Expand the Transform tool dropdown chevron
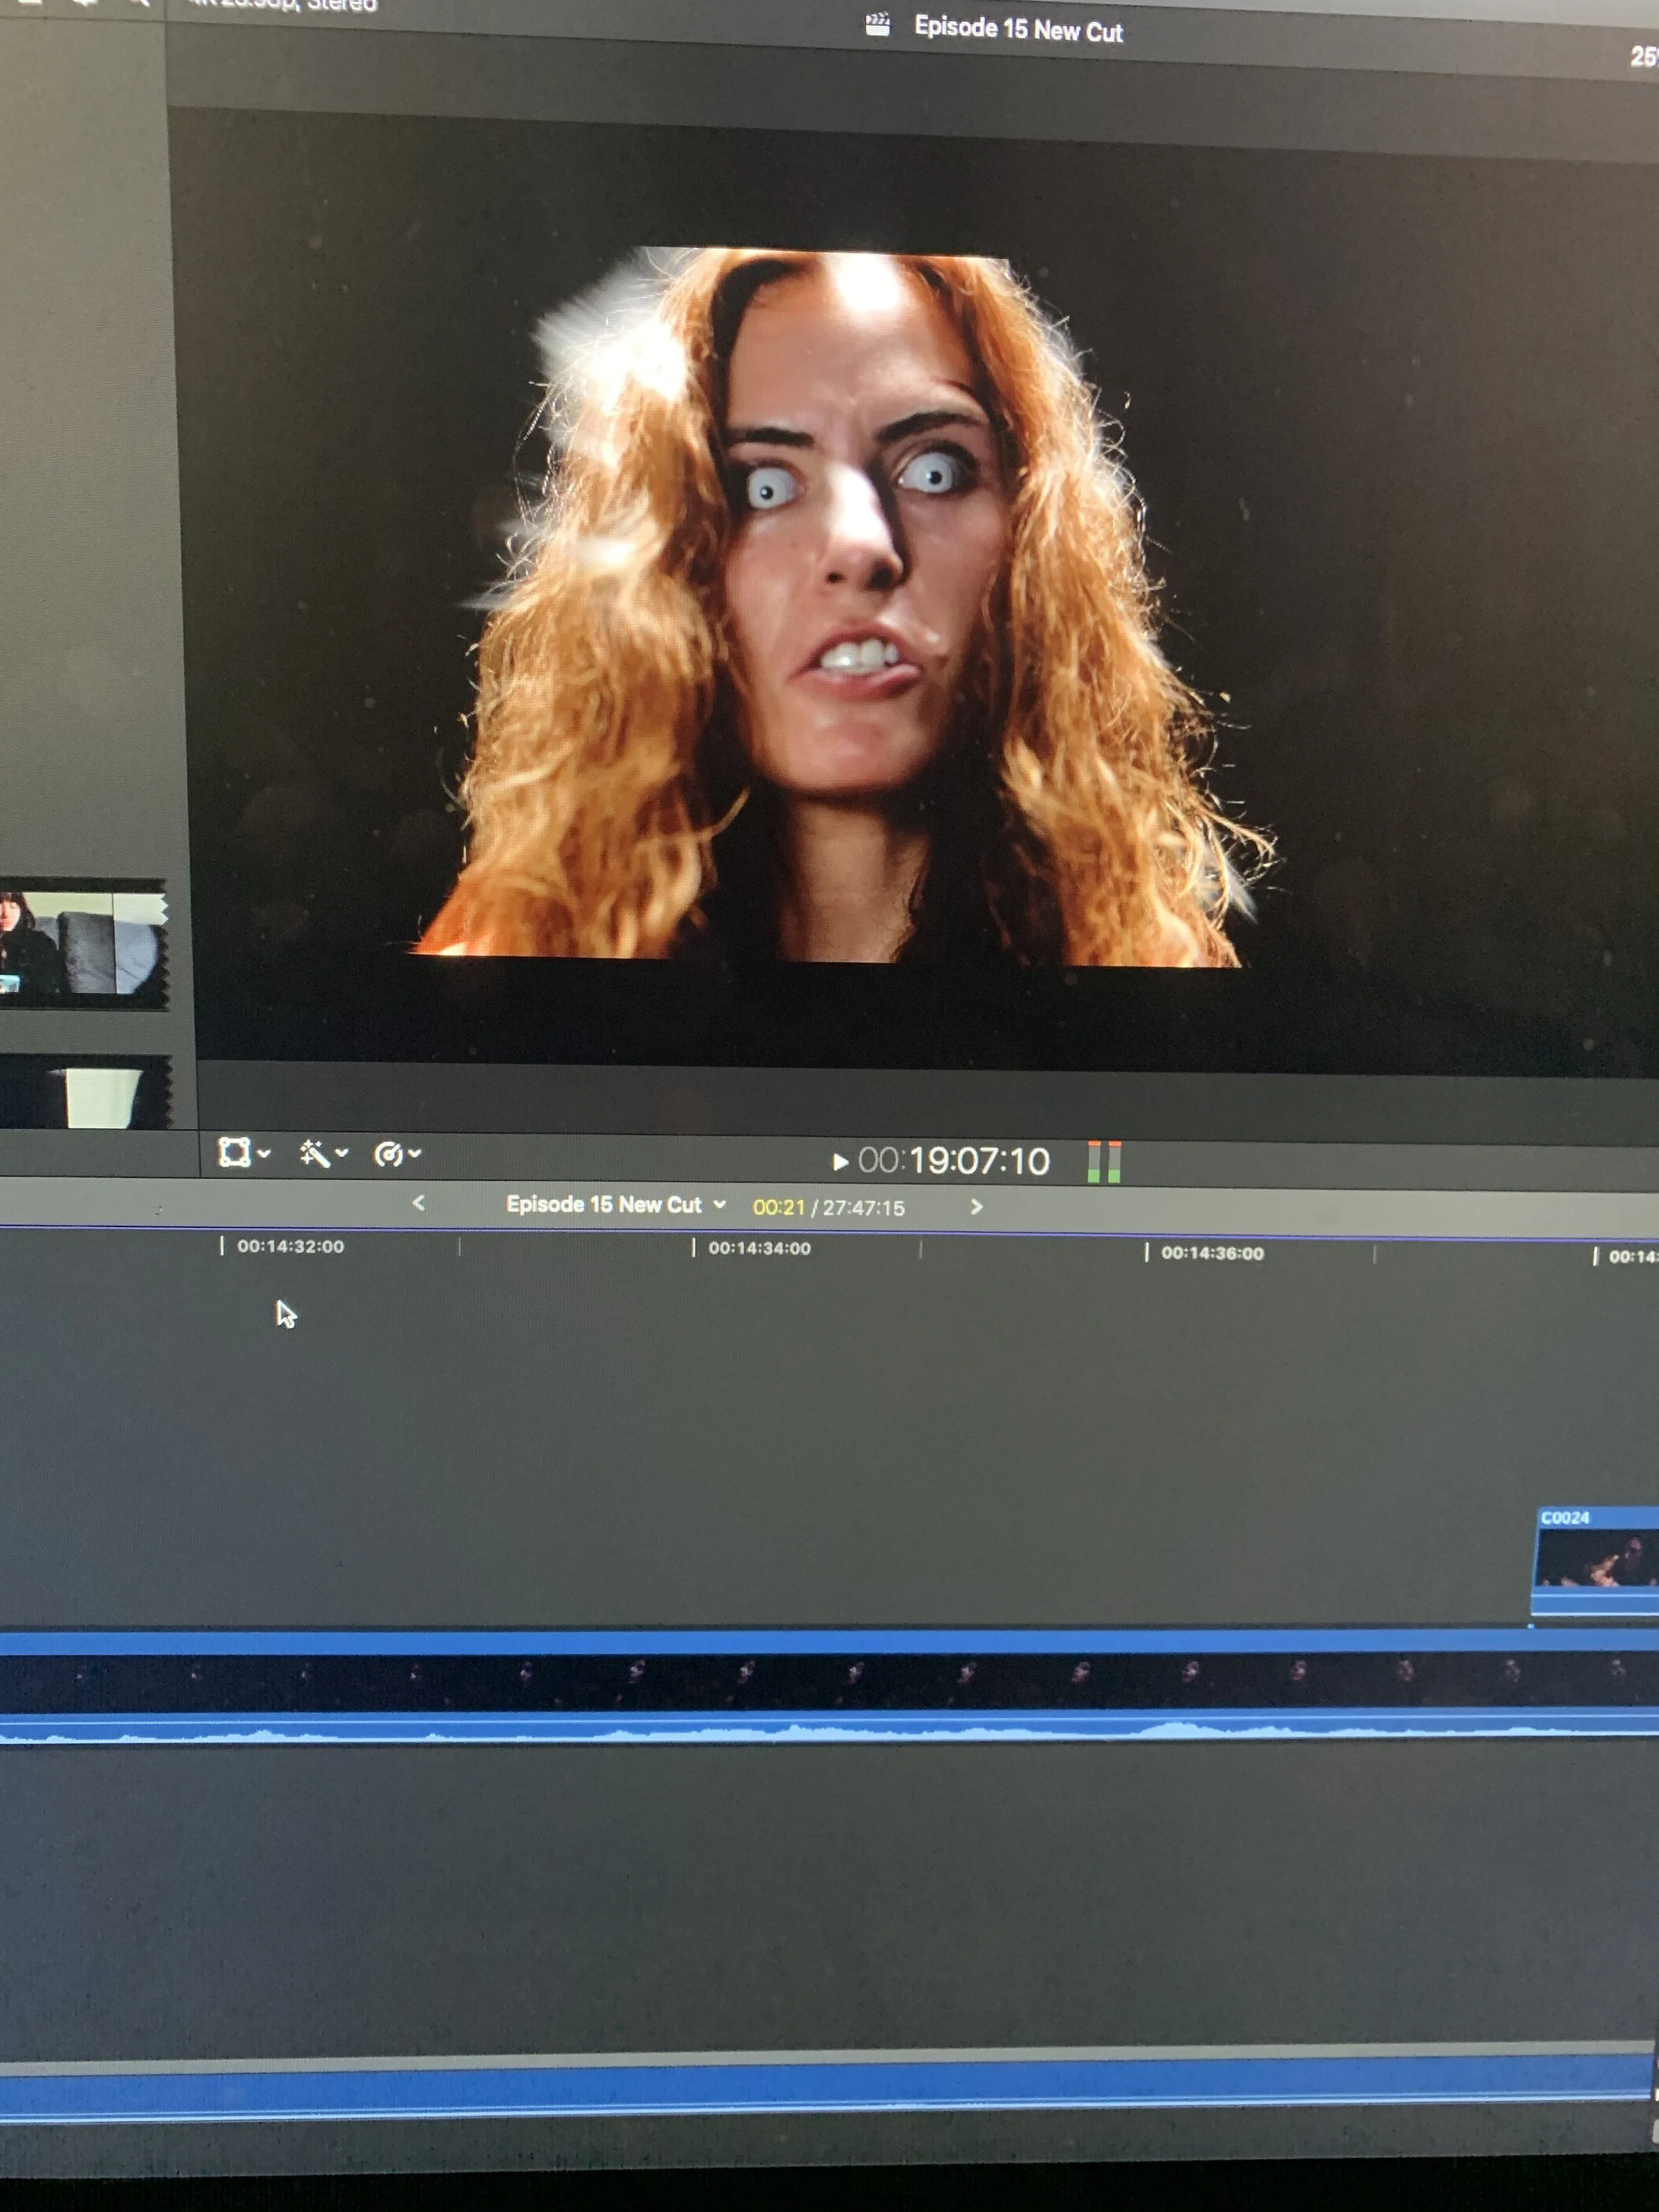1659x2212 pixels. tap(264, 1154)
